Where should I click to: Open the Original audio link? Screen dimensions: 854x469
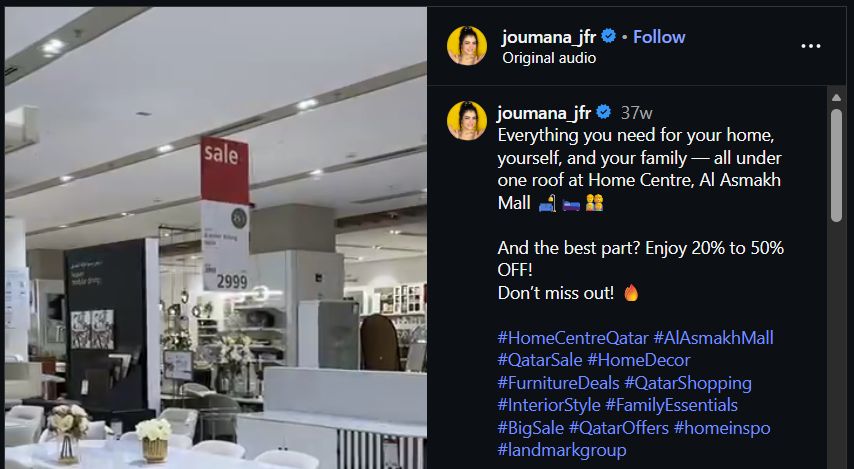pyautogui.click(x=549, y=58)
